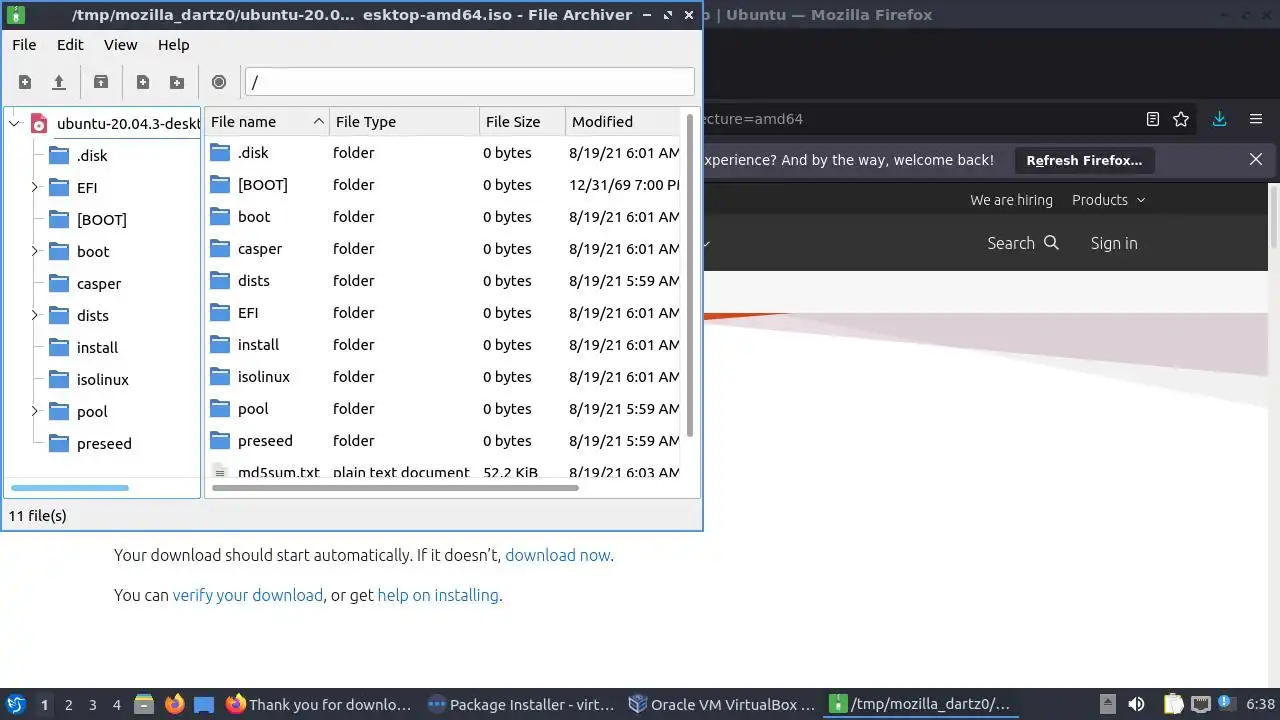Click Sign in on Ubuntu site
Image resolution: width=1280 pixels, height=720 pixels.
(1114, 243)
